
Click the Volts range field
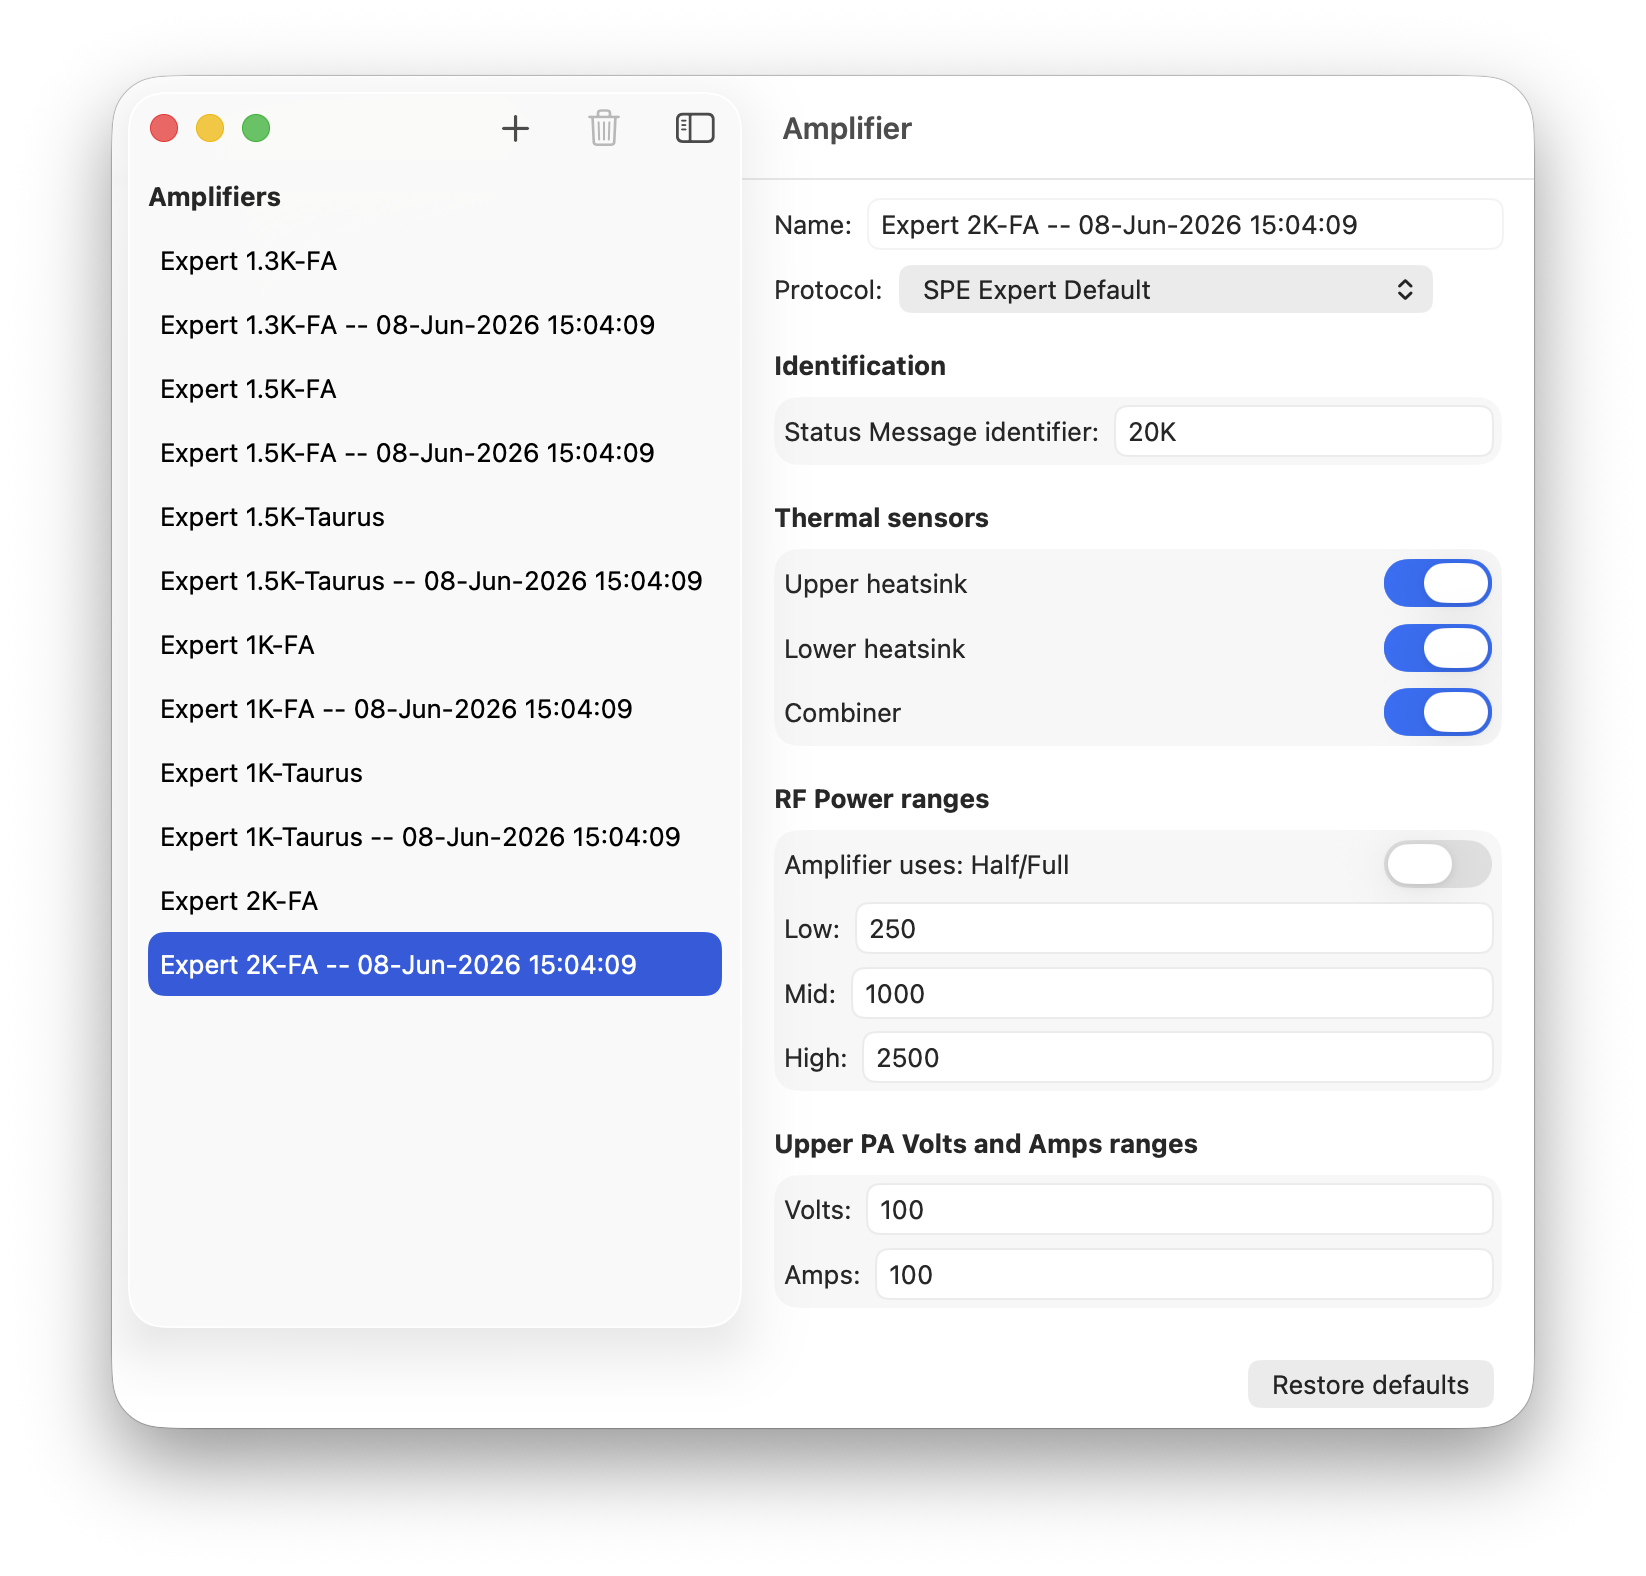click(x=1179, y=1209)
